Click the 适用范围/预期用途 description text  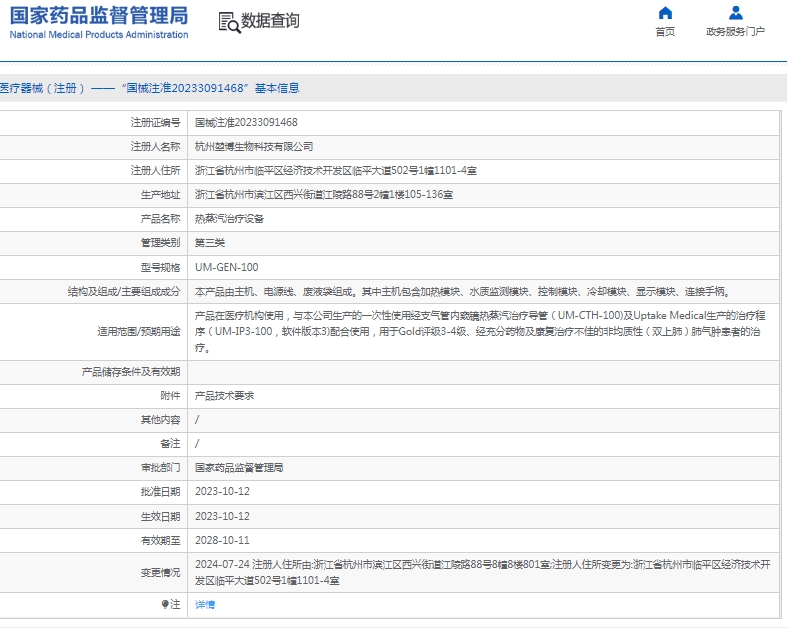point(480,331)
